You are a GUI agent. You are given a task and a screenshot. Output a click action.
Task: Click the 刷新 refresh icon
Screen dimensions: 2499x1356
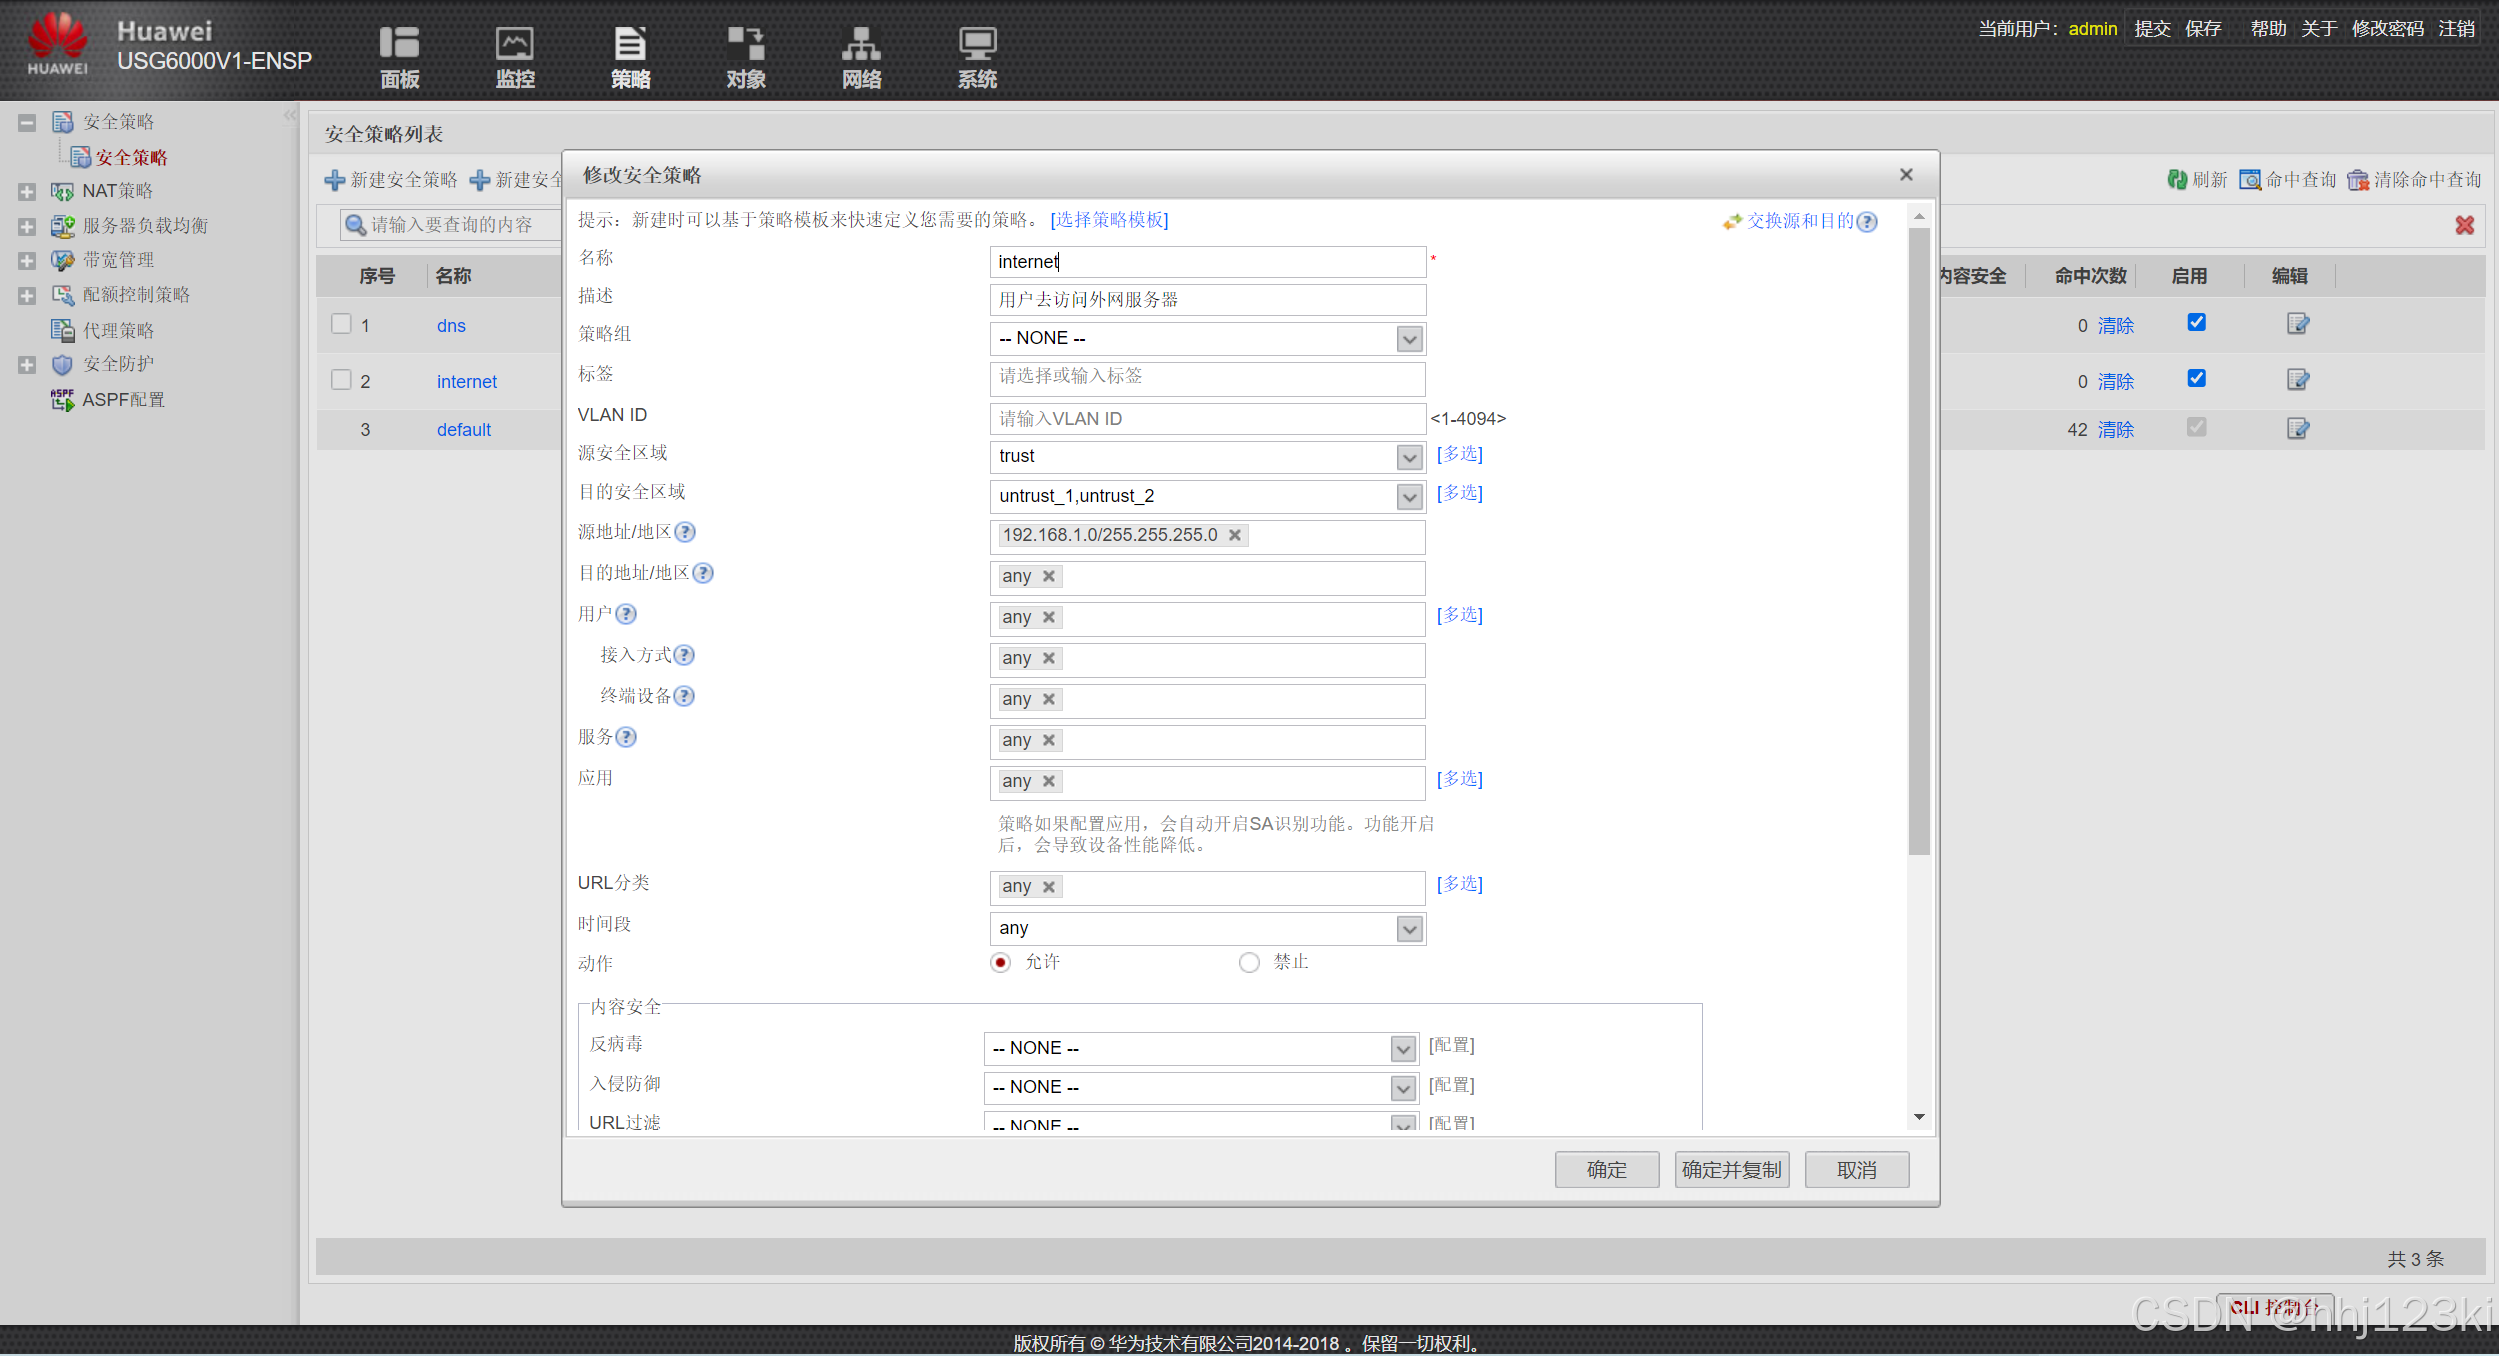tap(2177, 180)
